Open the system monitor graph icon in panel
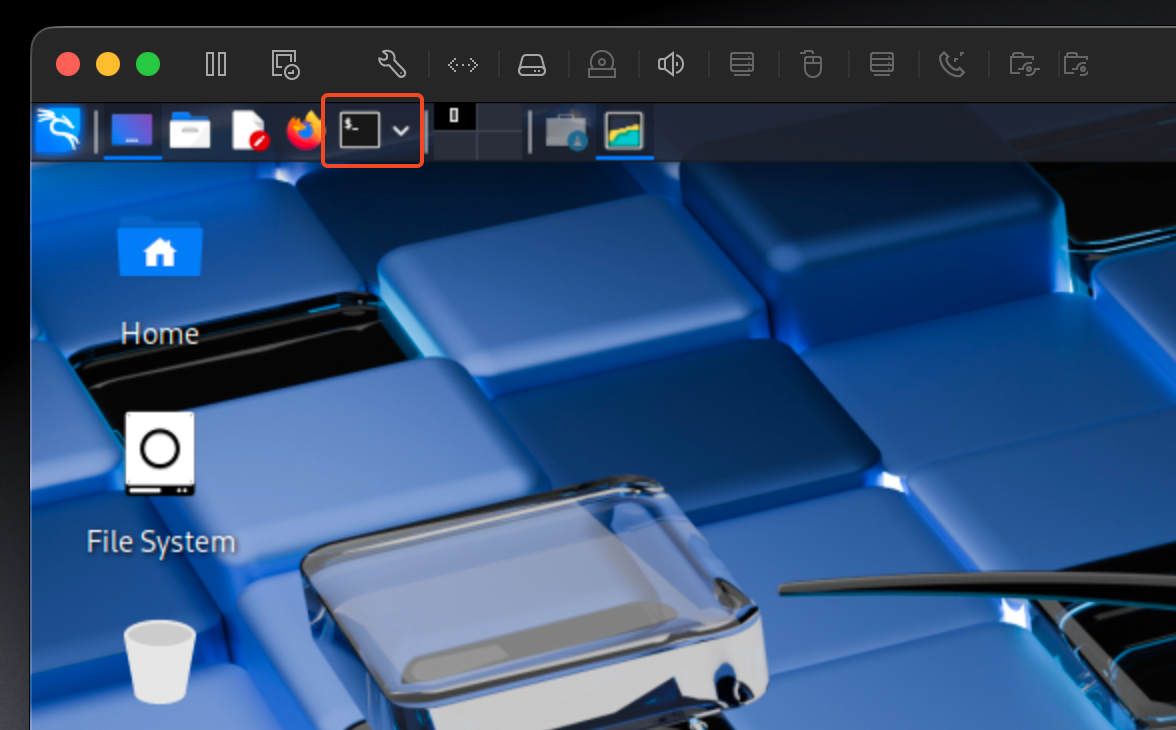1176x730 pixels. (x=624, y=131)
